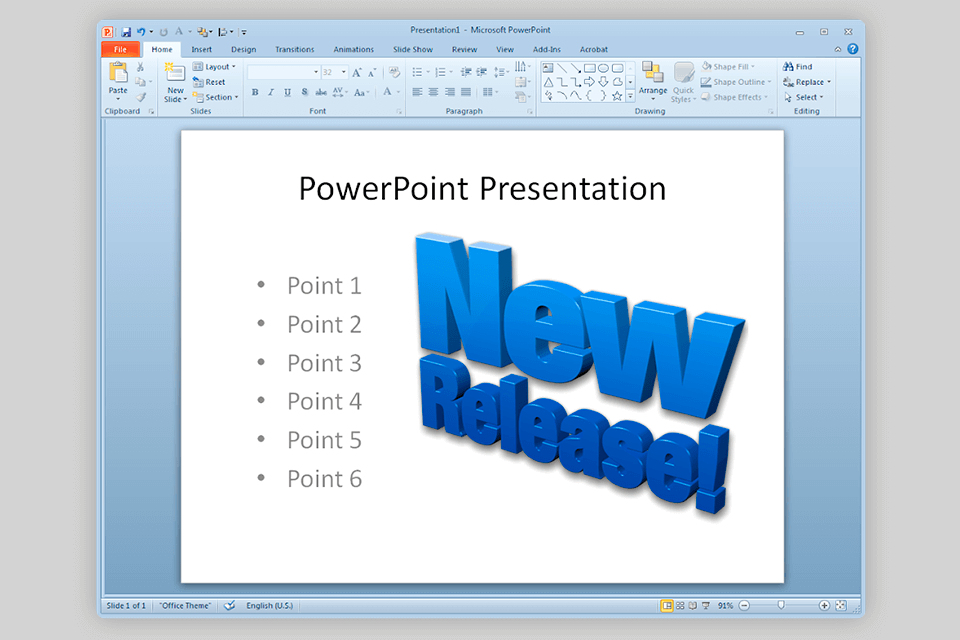Click the zoom slider handle
Image resolution: width=960 pixels, height=640 pixels.
pos(781,606)
